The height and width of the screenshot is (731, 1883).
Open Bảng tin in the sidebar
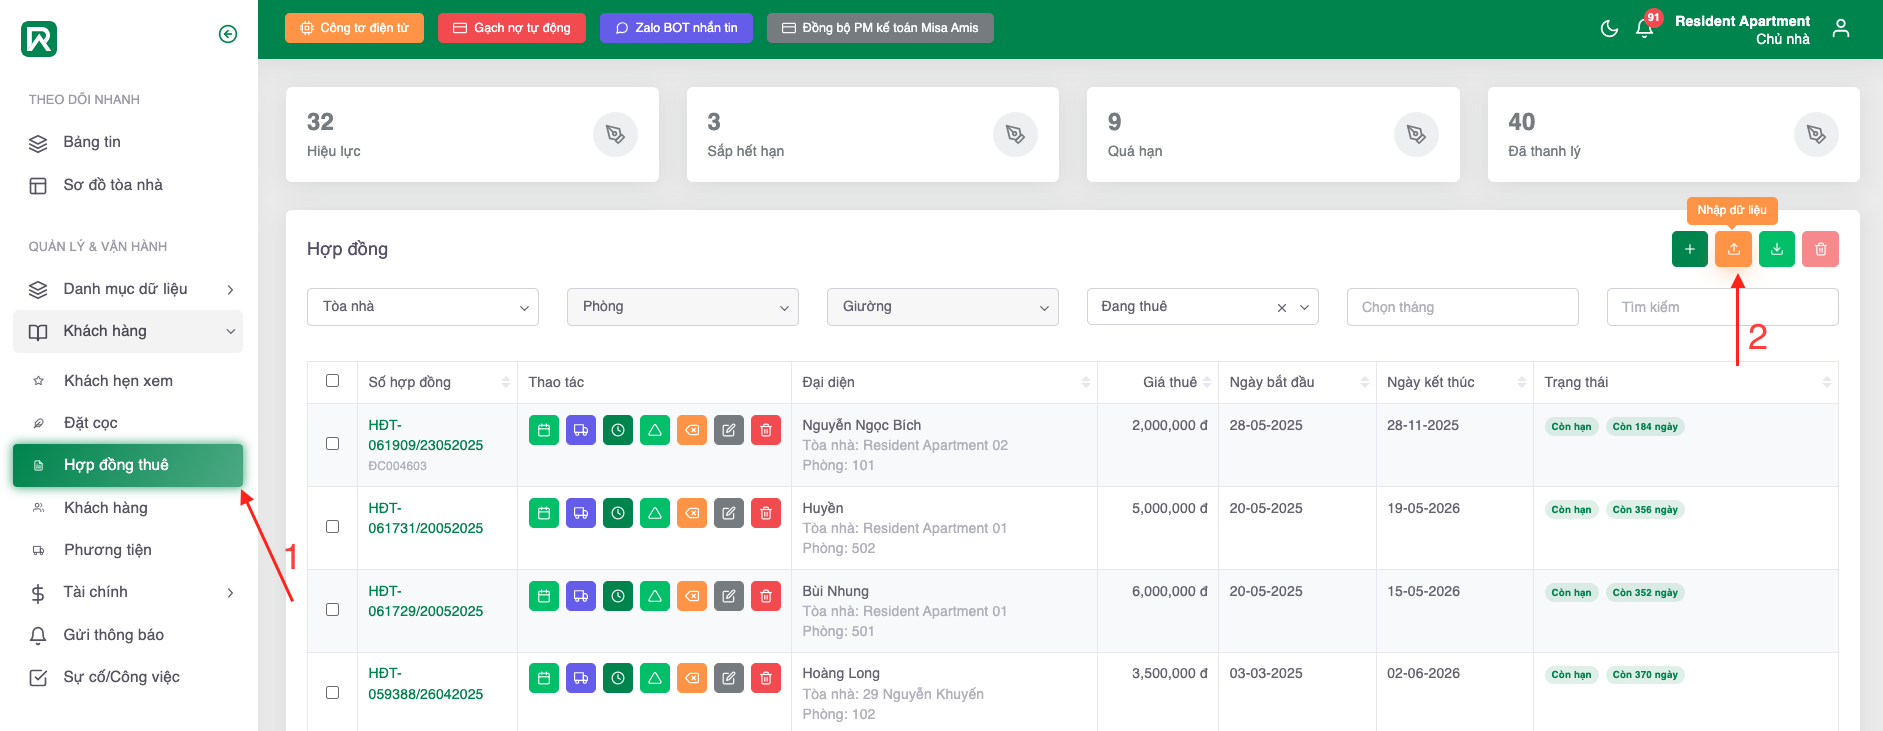pos(128,142)
